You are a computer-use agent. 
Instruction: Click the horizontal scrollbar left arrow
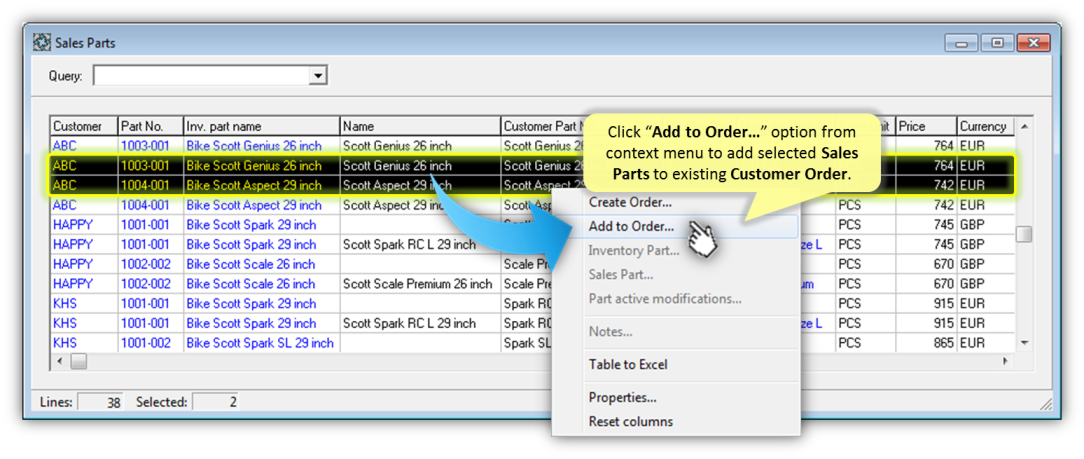pyautogui.click(x=59, y=361)
